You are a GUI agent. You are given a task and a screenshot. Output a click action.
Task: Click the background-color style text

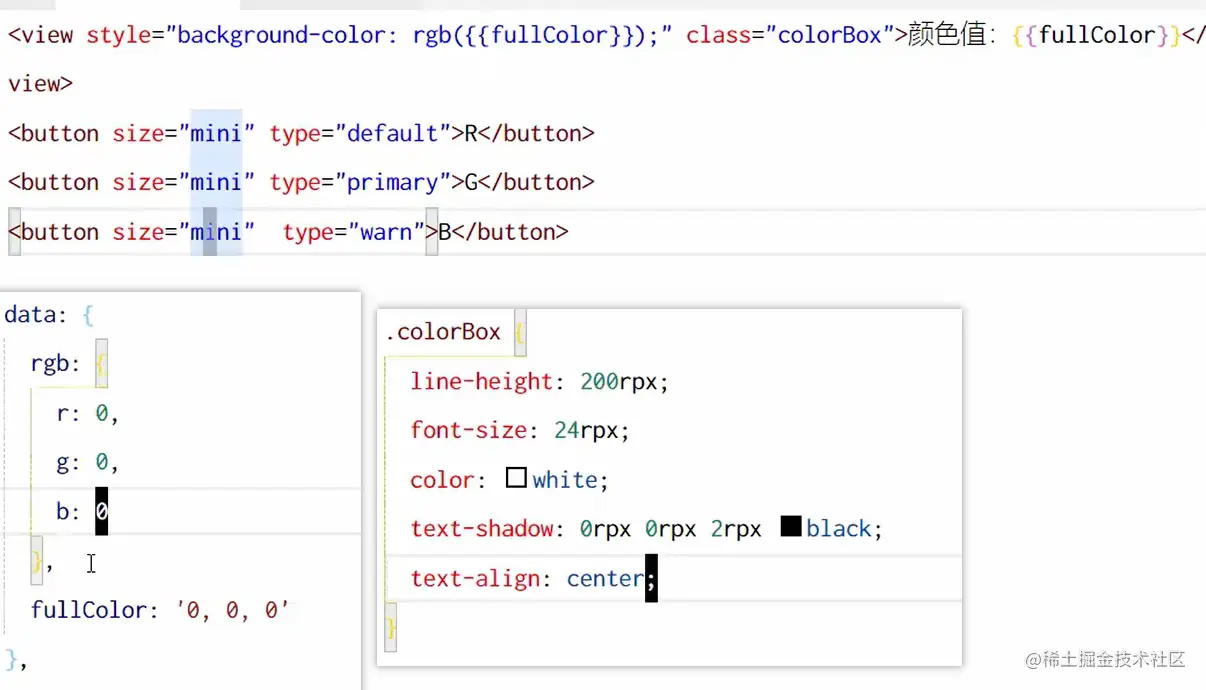287,35
